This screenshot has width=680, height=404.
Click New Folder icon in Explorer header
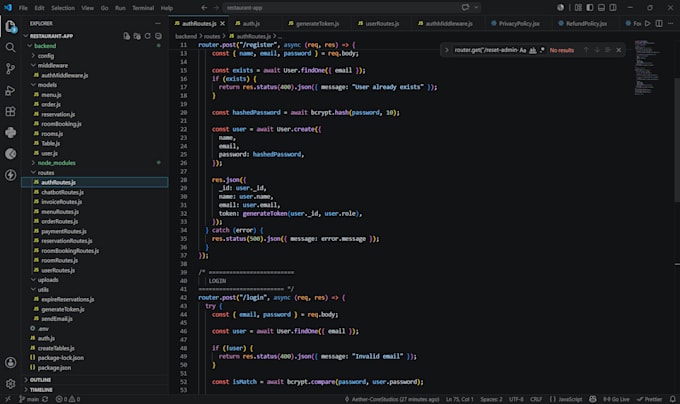(137, 36)
